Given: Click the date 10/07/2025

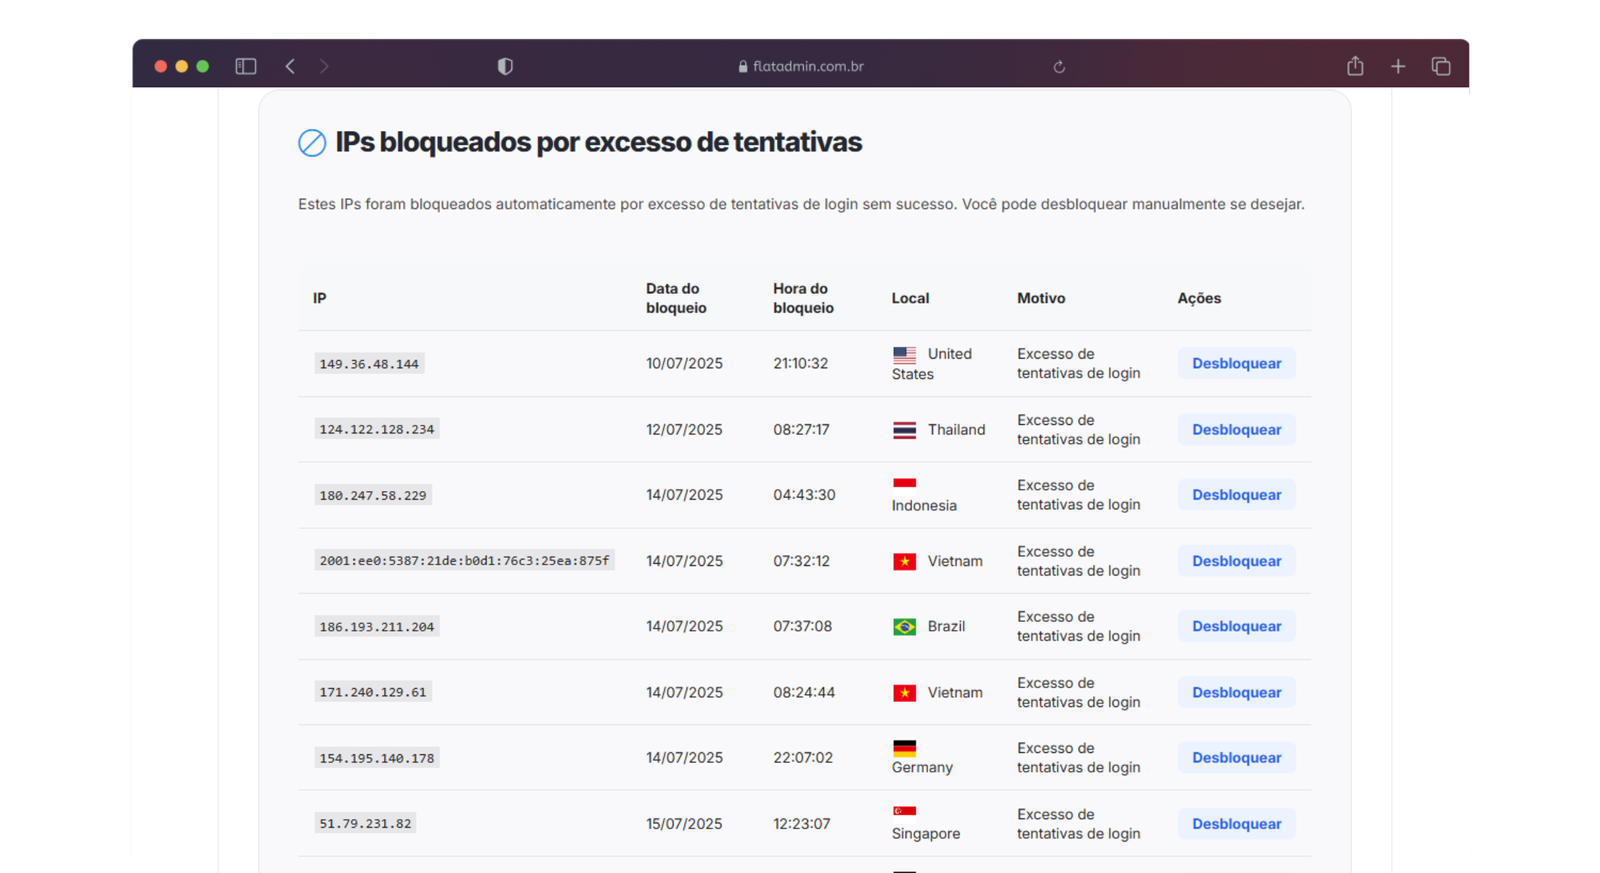Looking at the screenshot, I should pyautogui.click(x=684, y=363).
